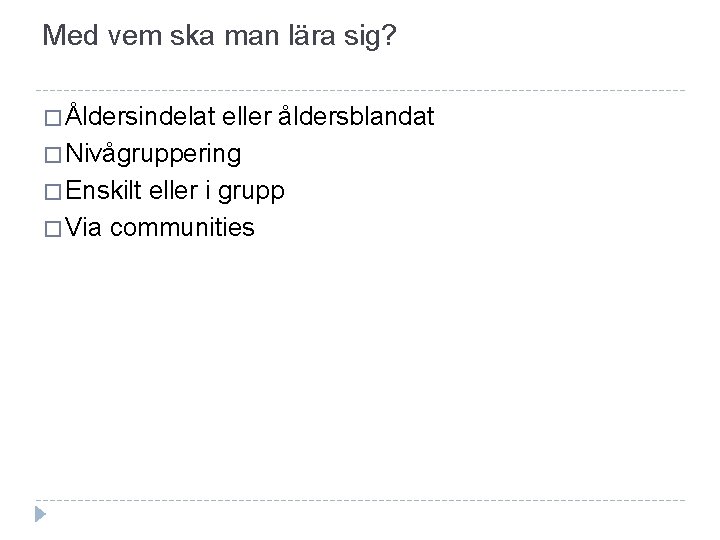Click square bullet before Nivågruppering
720x540 pixels.
tap(52, 155)
